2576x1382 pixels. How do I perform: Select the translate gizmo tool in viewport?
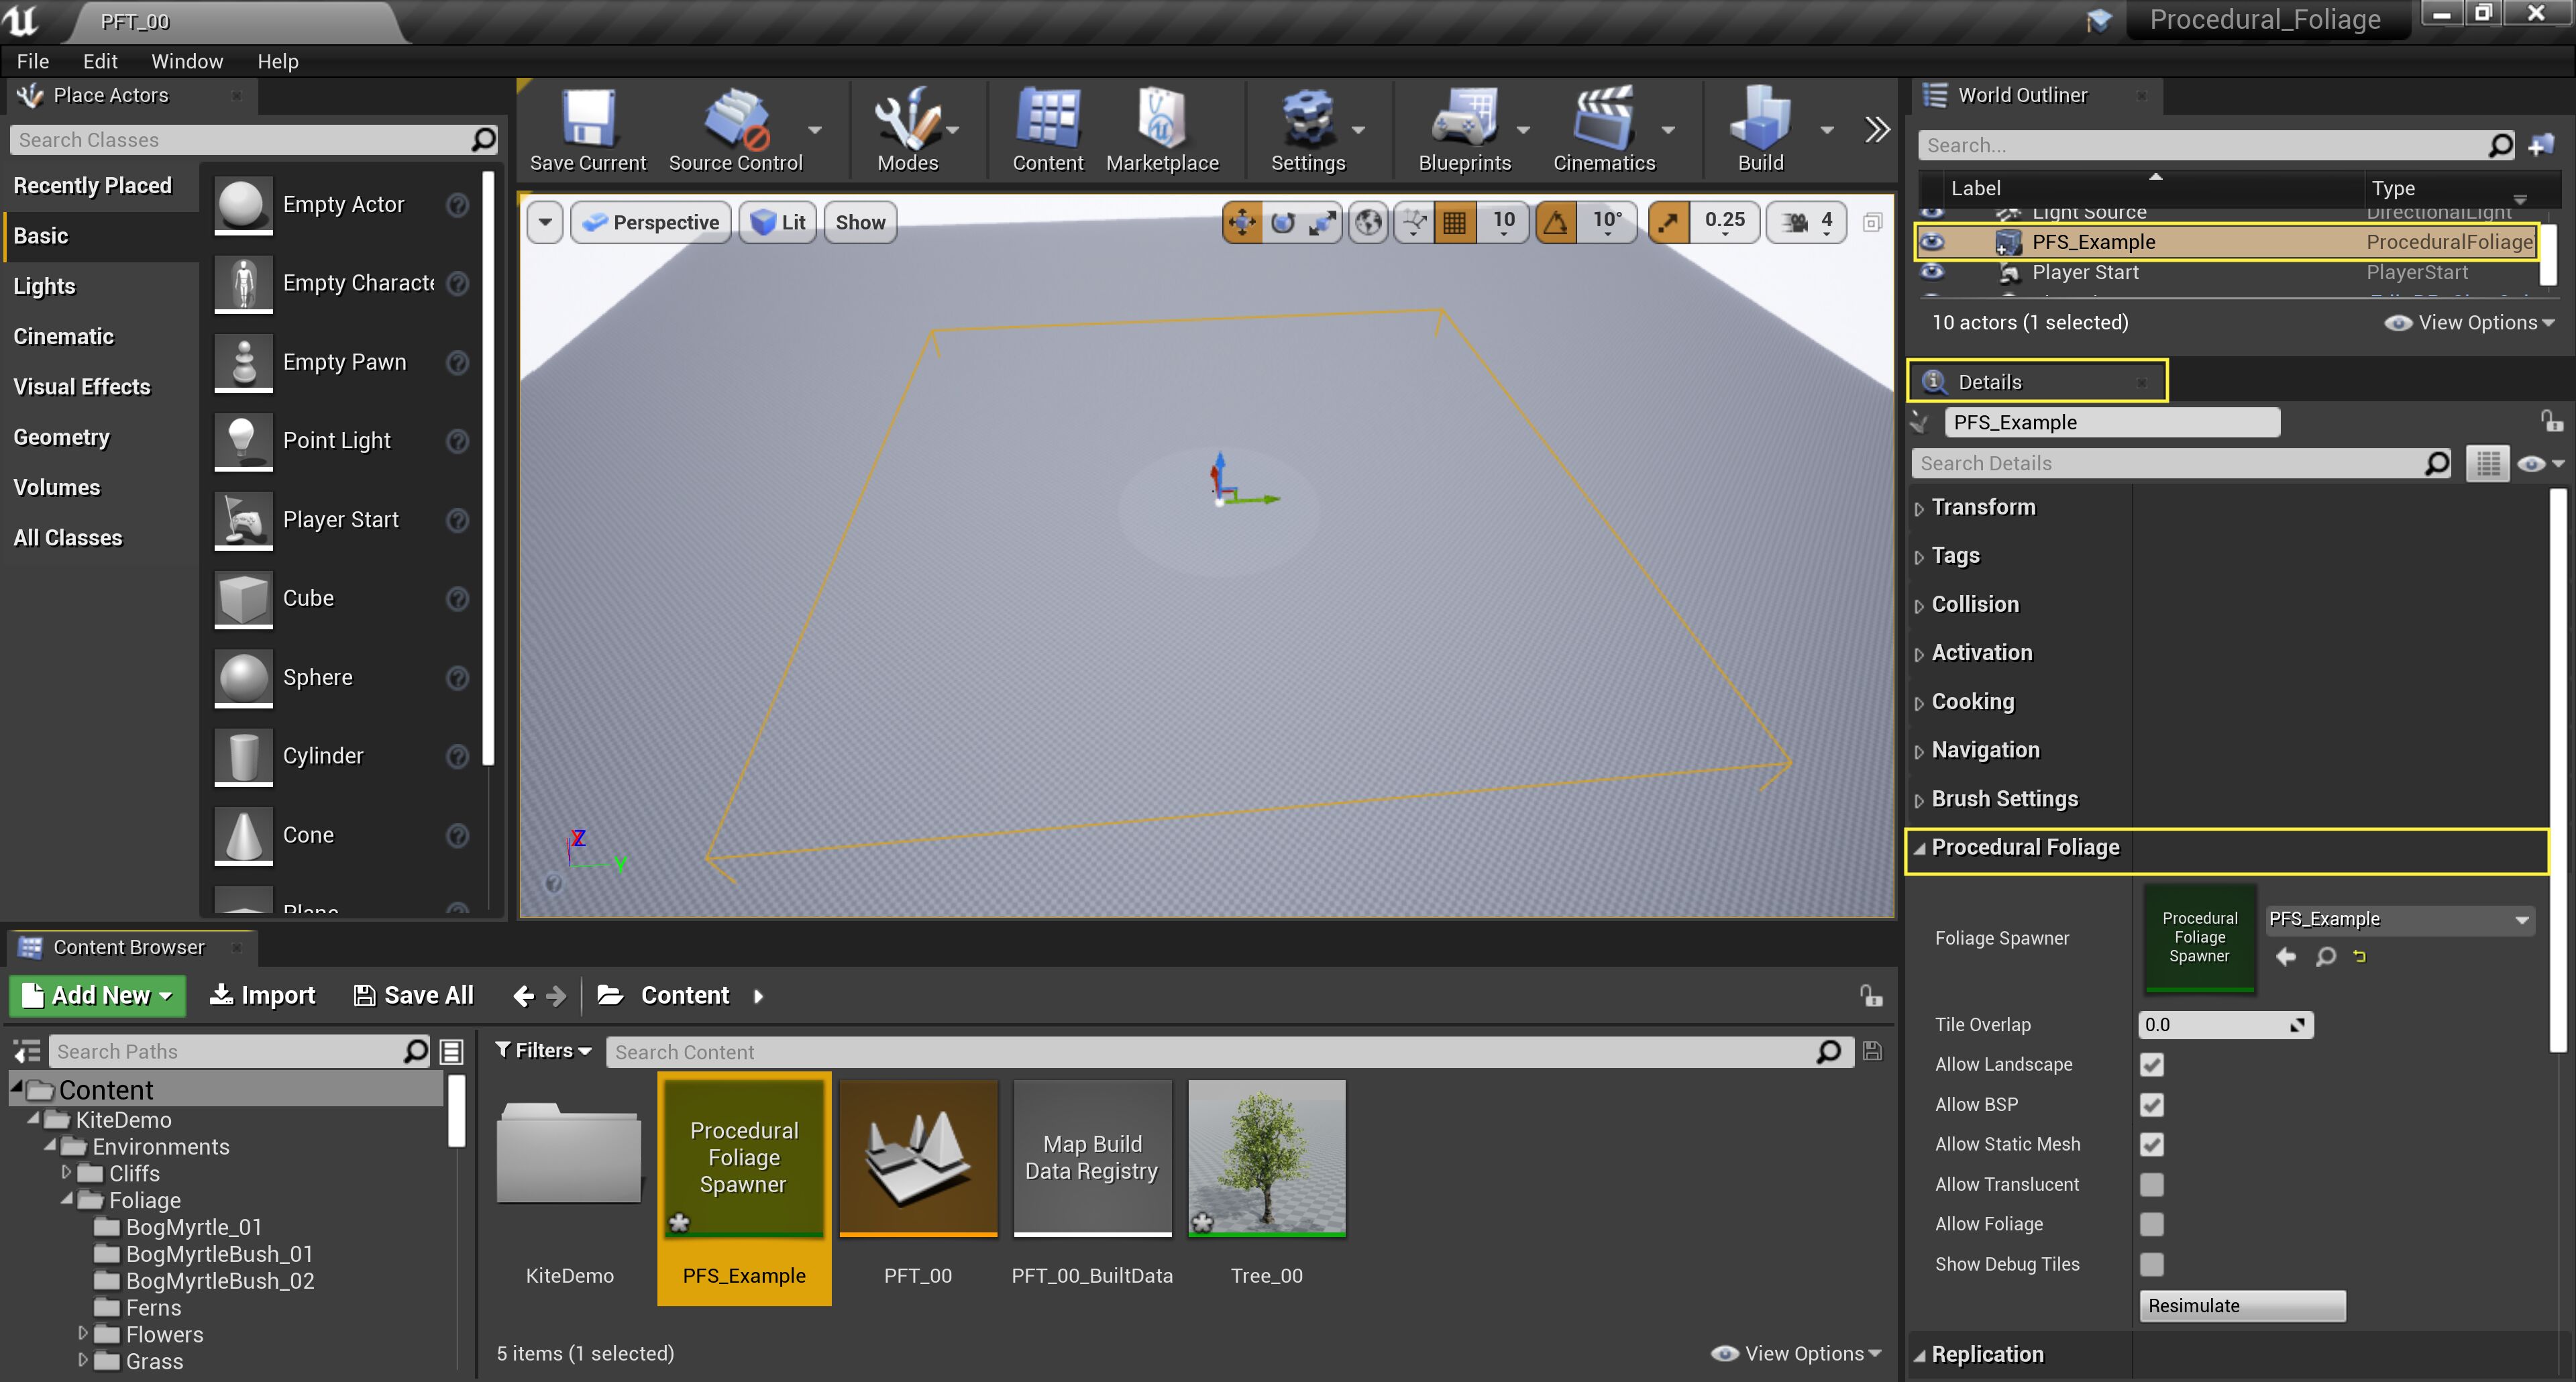click(1241, 222)
